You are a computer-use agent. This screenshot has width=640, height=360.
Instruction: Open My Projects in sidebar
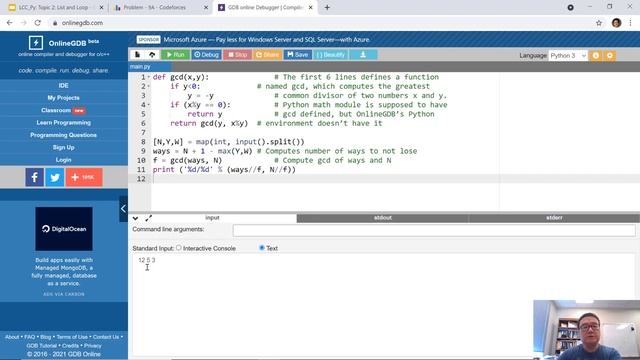click(x=64, y=98)
